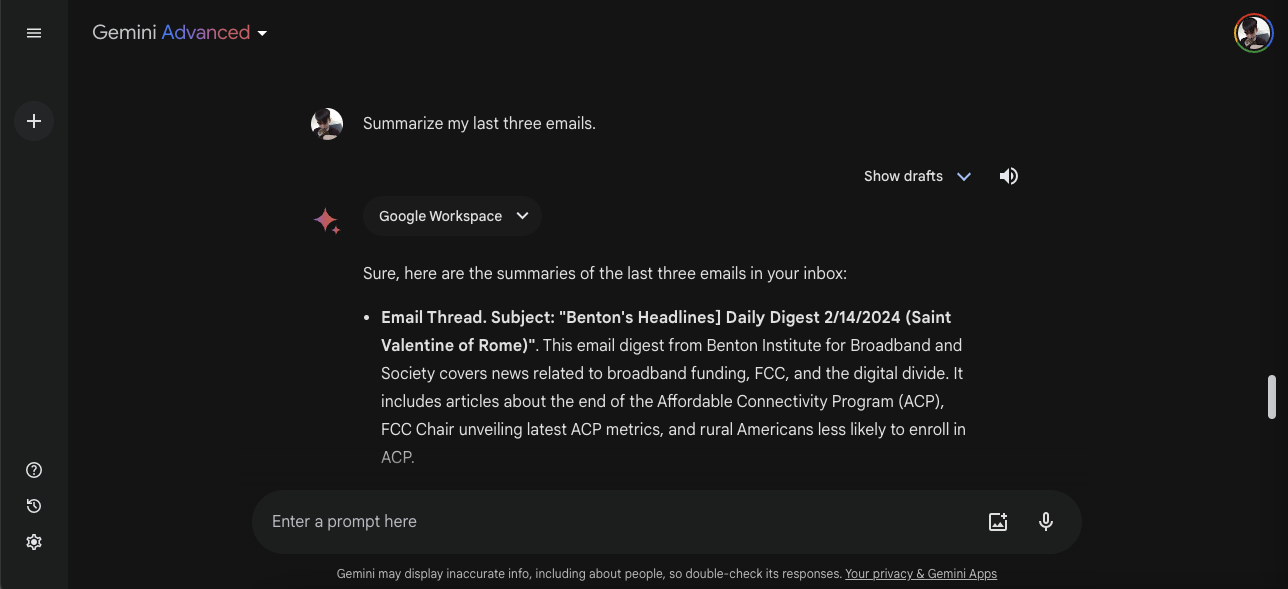Open the Activity history icon
The image size is (1288, 589).
pos(34,506)
